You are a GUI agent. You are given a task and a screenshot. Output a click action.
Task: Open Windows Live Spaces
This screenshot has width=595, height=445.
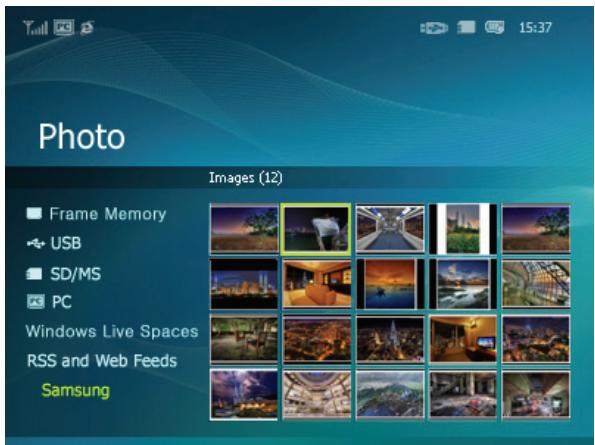click(x=112, y=332)
